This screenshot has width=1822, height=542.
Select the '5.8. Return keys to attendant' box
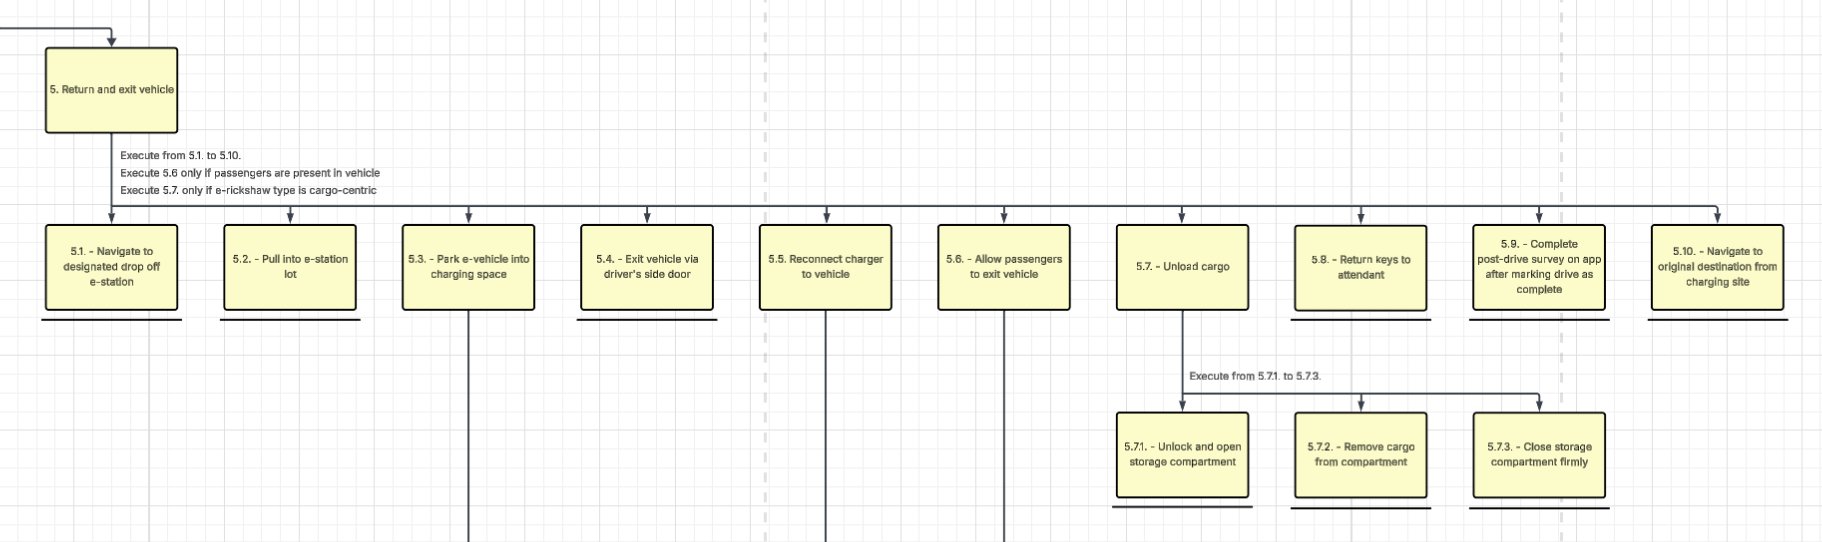tap(1360, 267)
